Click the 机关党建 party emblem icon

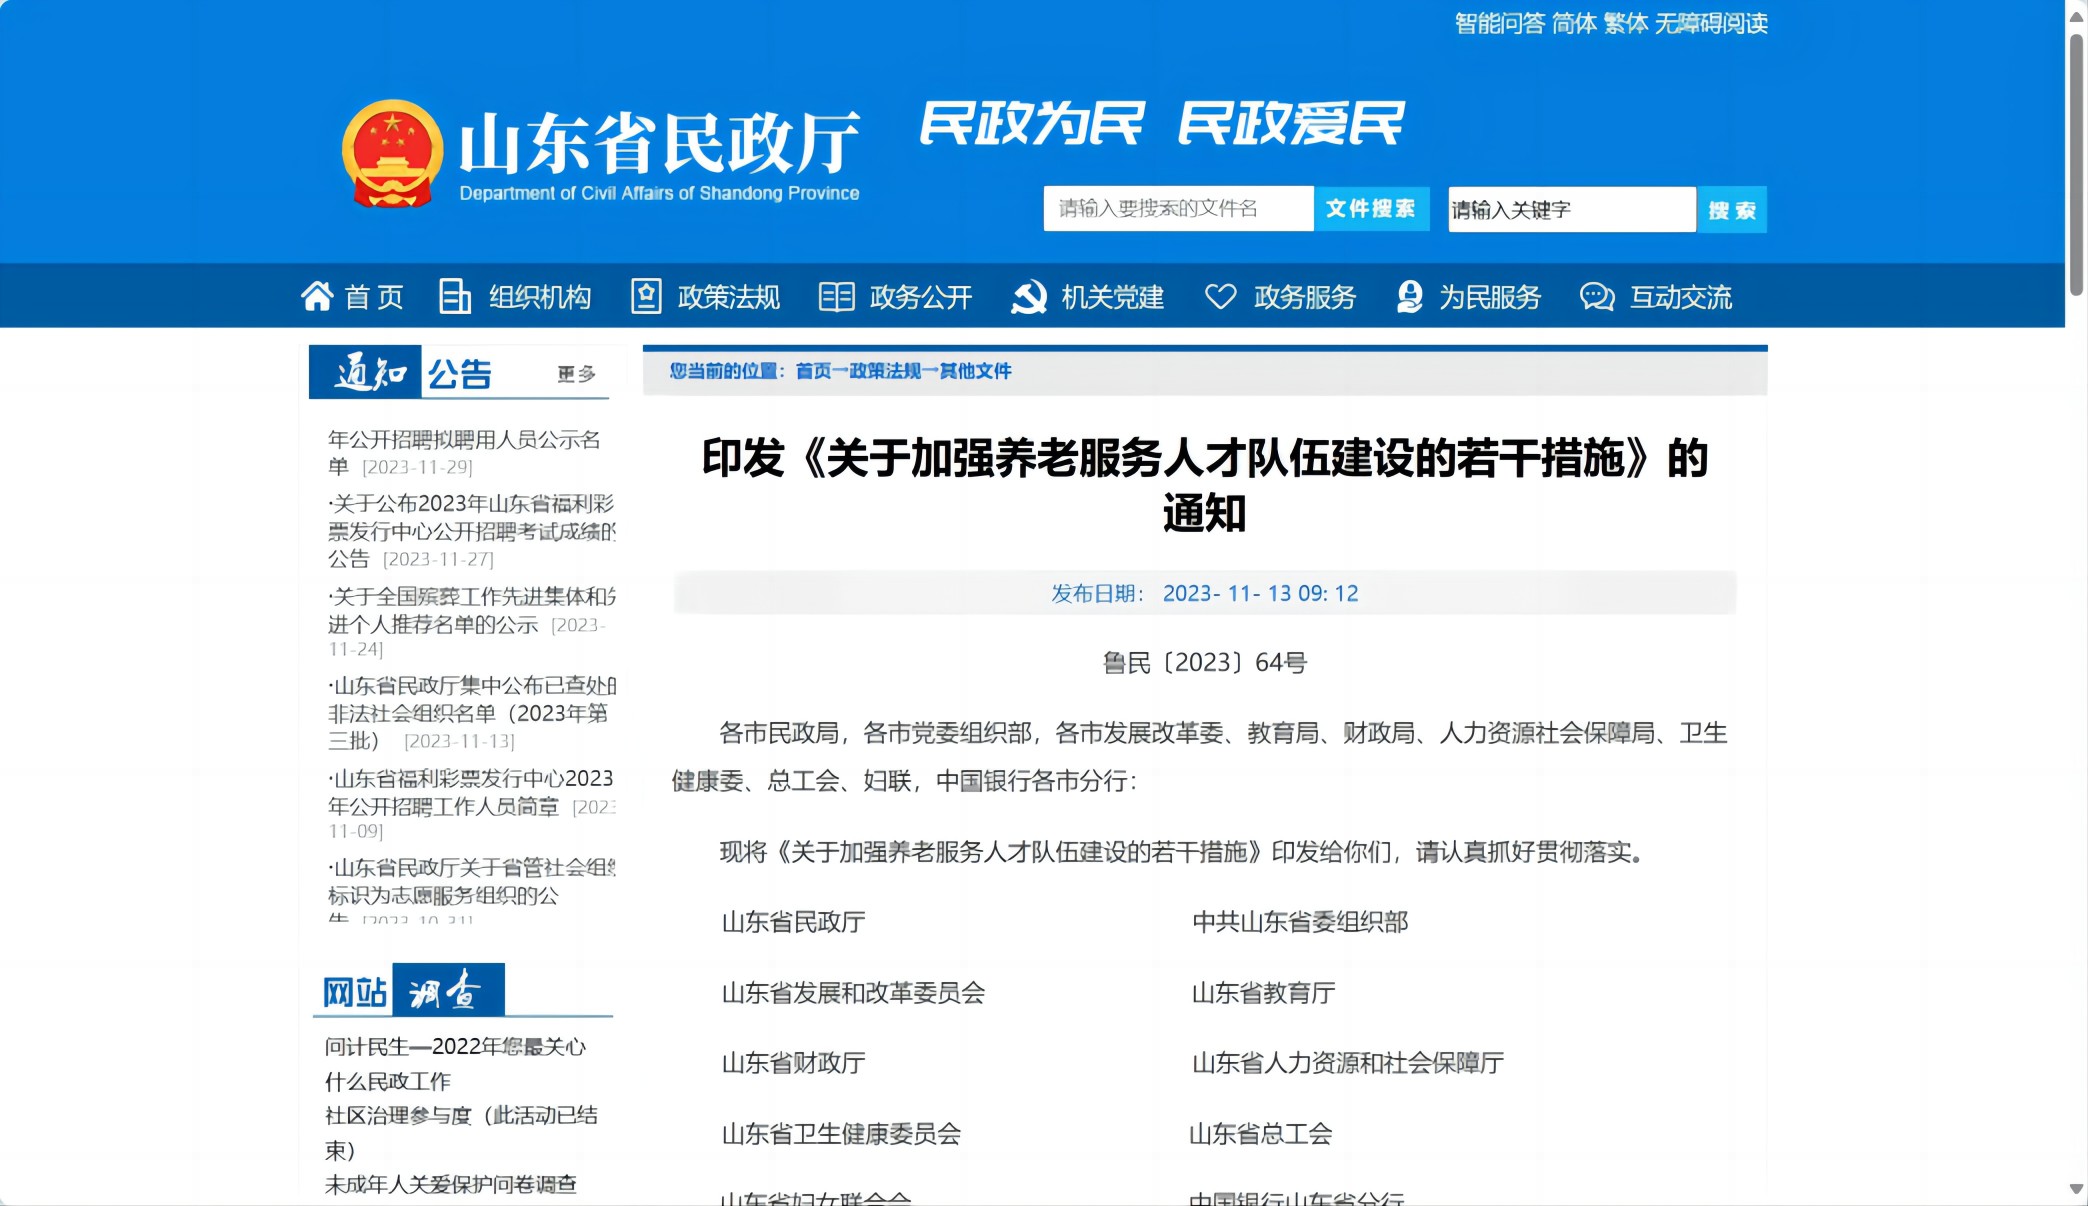tap(1028, 297)
